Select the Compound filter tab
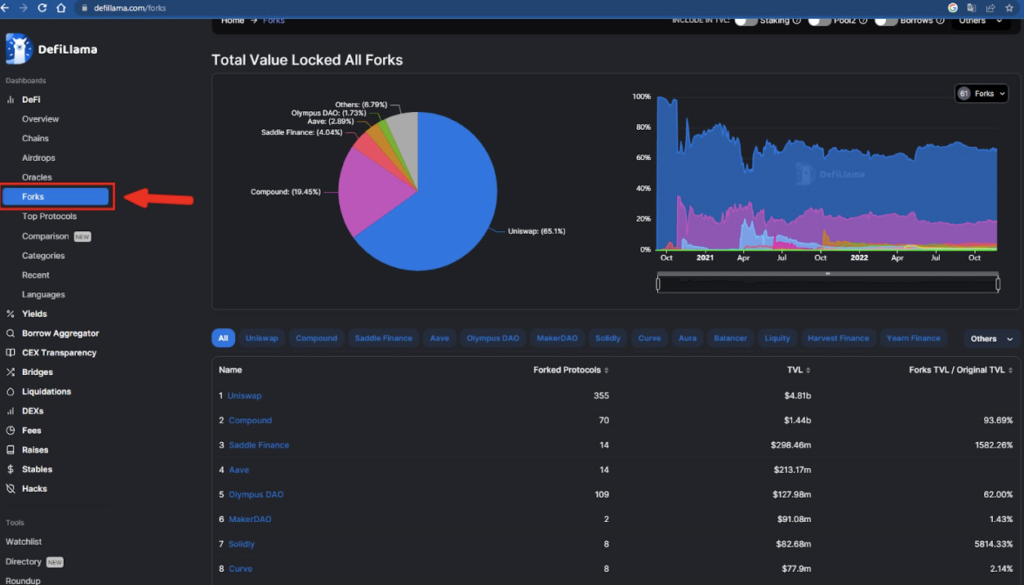 (317, 338)
